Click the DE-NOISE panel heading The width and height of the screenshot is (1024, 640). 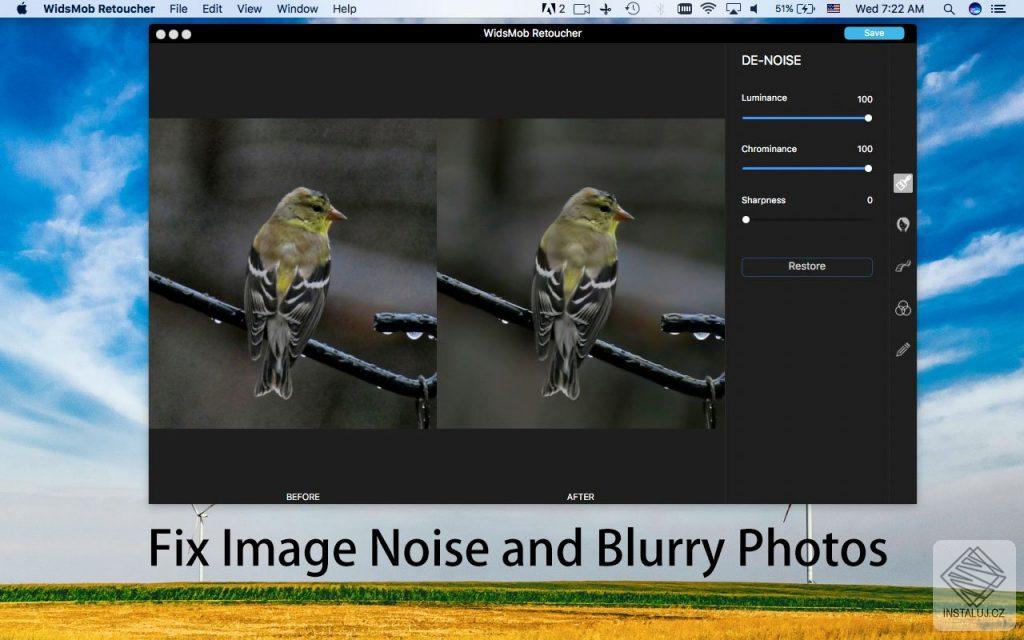coord(771,60)
